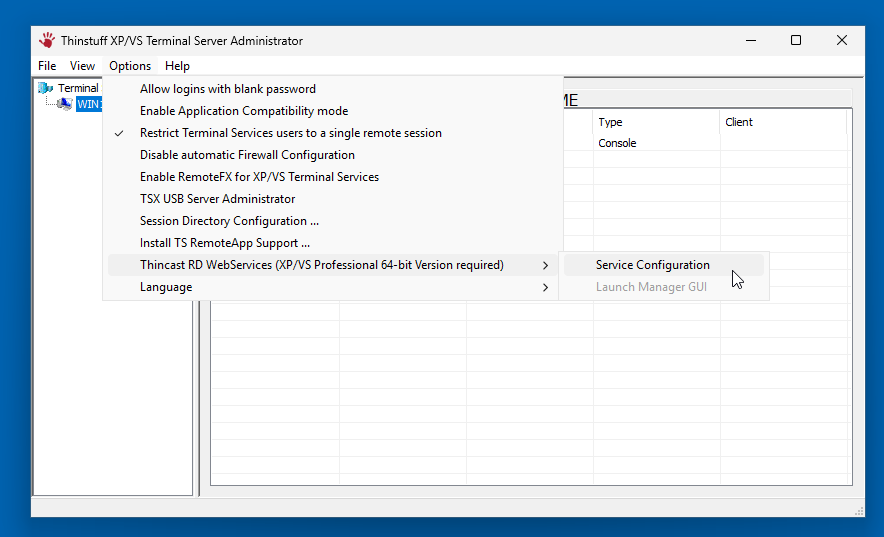Open Session Directory Configuration

pyautogui.click(x=333, y=221)
